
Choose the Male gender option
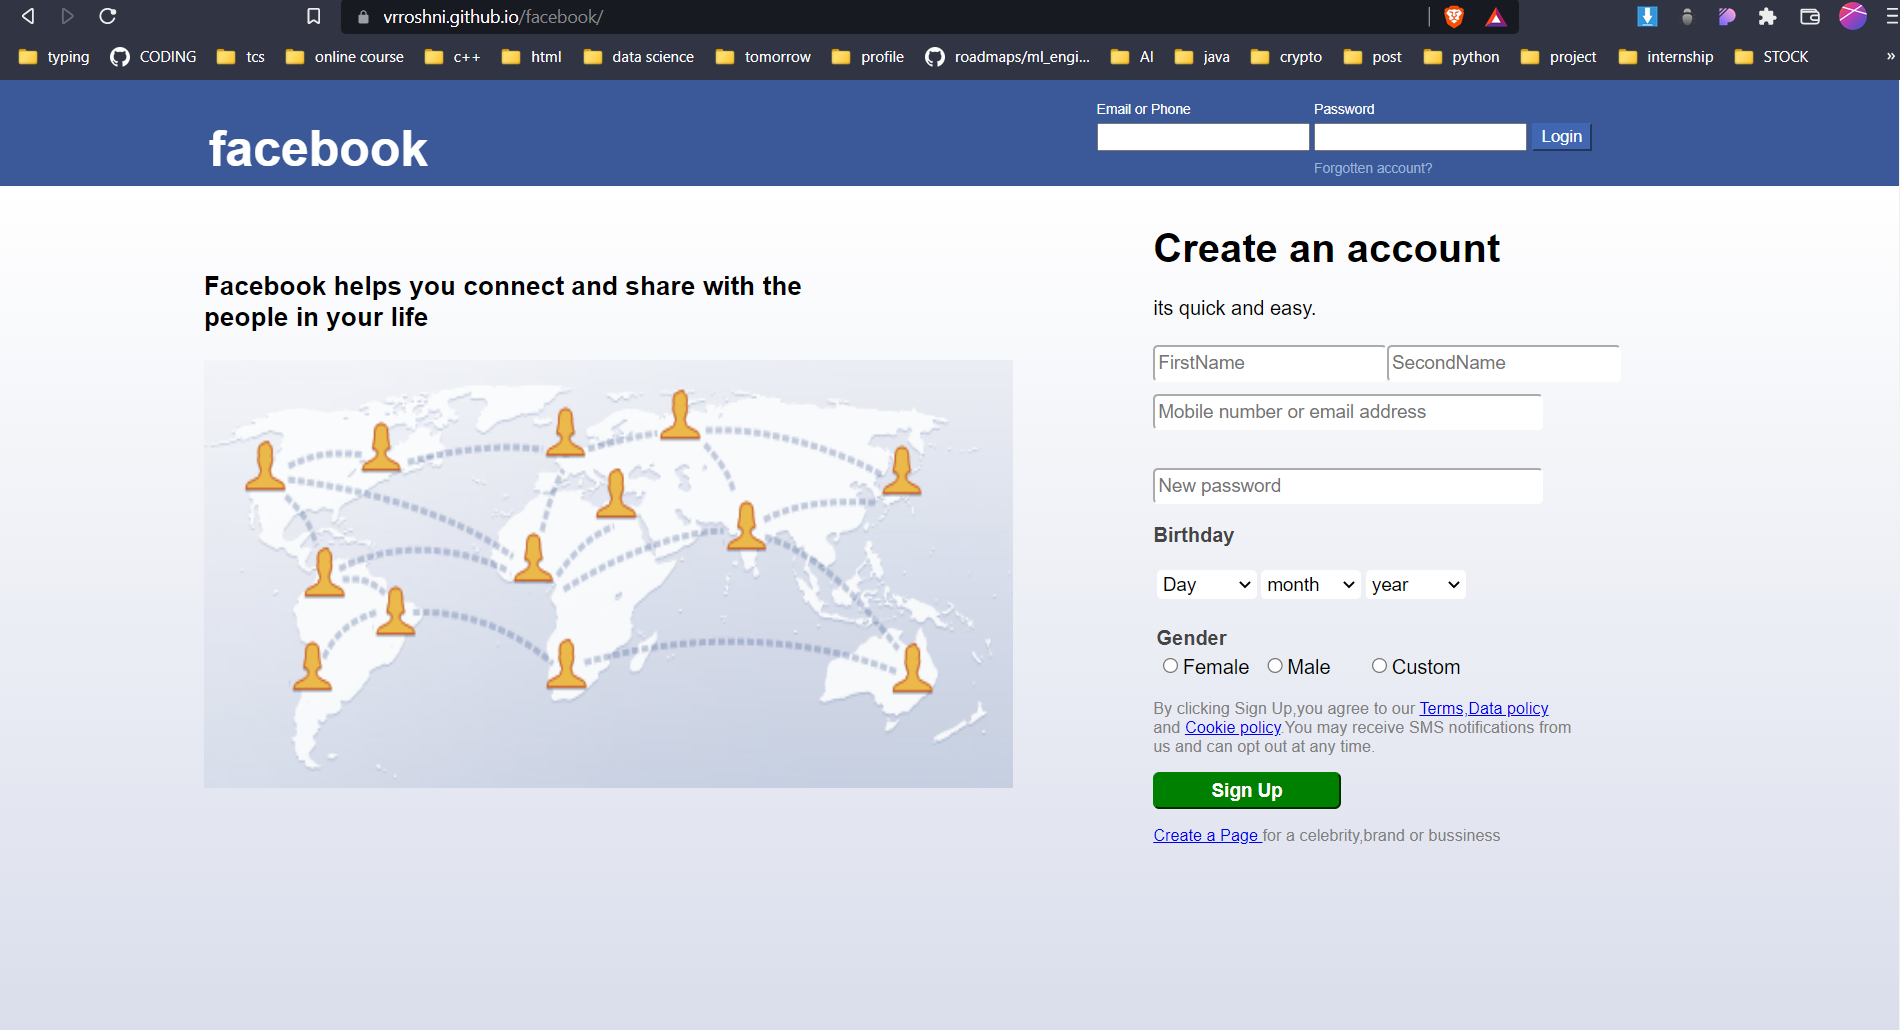coord(1275,666)
